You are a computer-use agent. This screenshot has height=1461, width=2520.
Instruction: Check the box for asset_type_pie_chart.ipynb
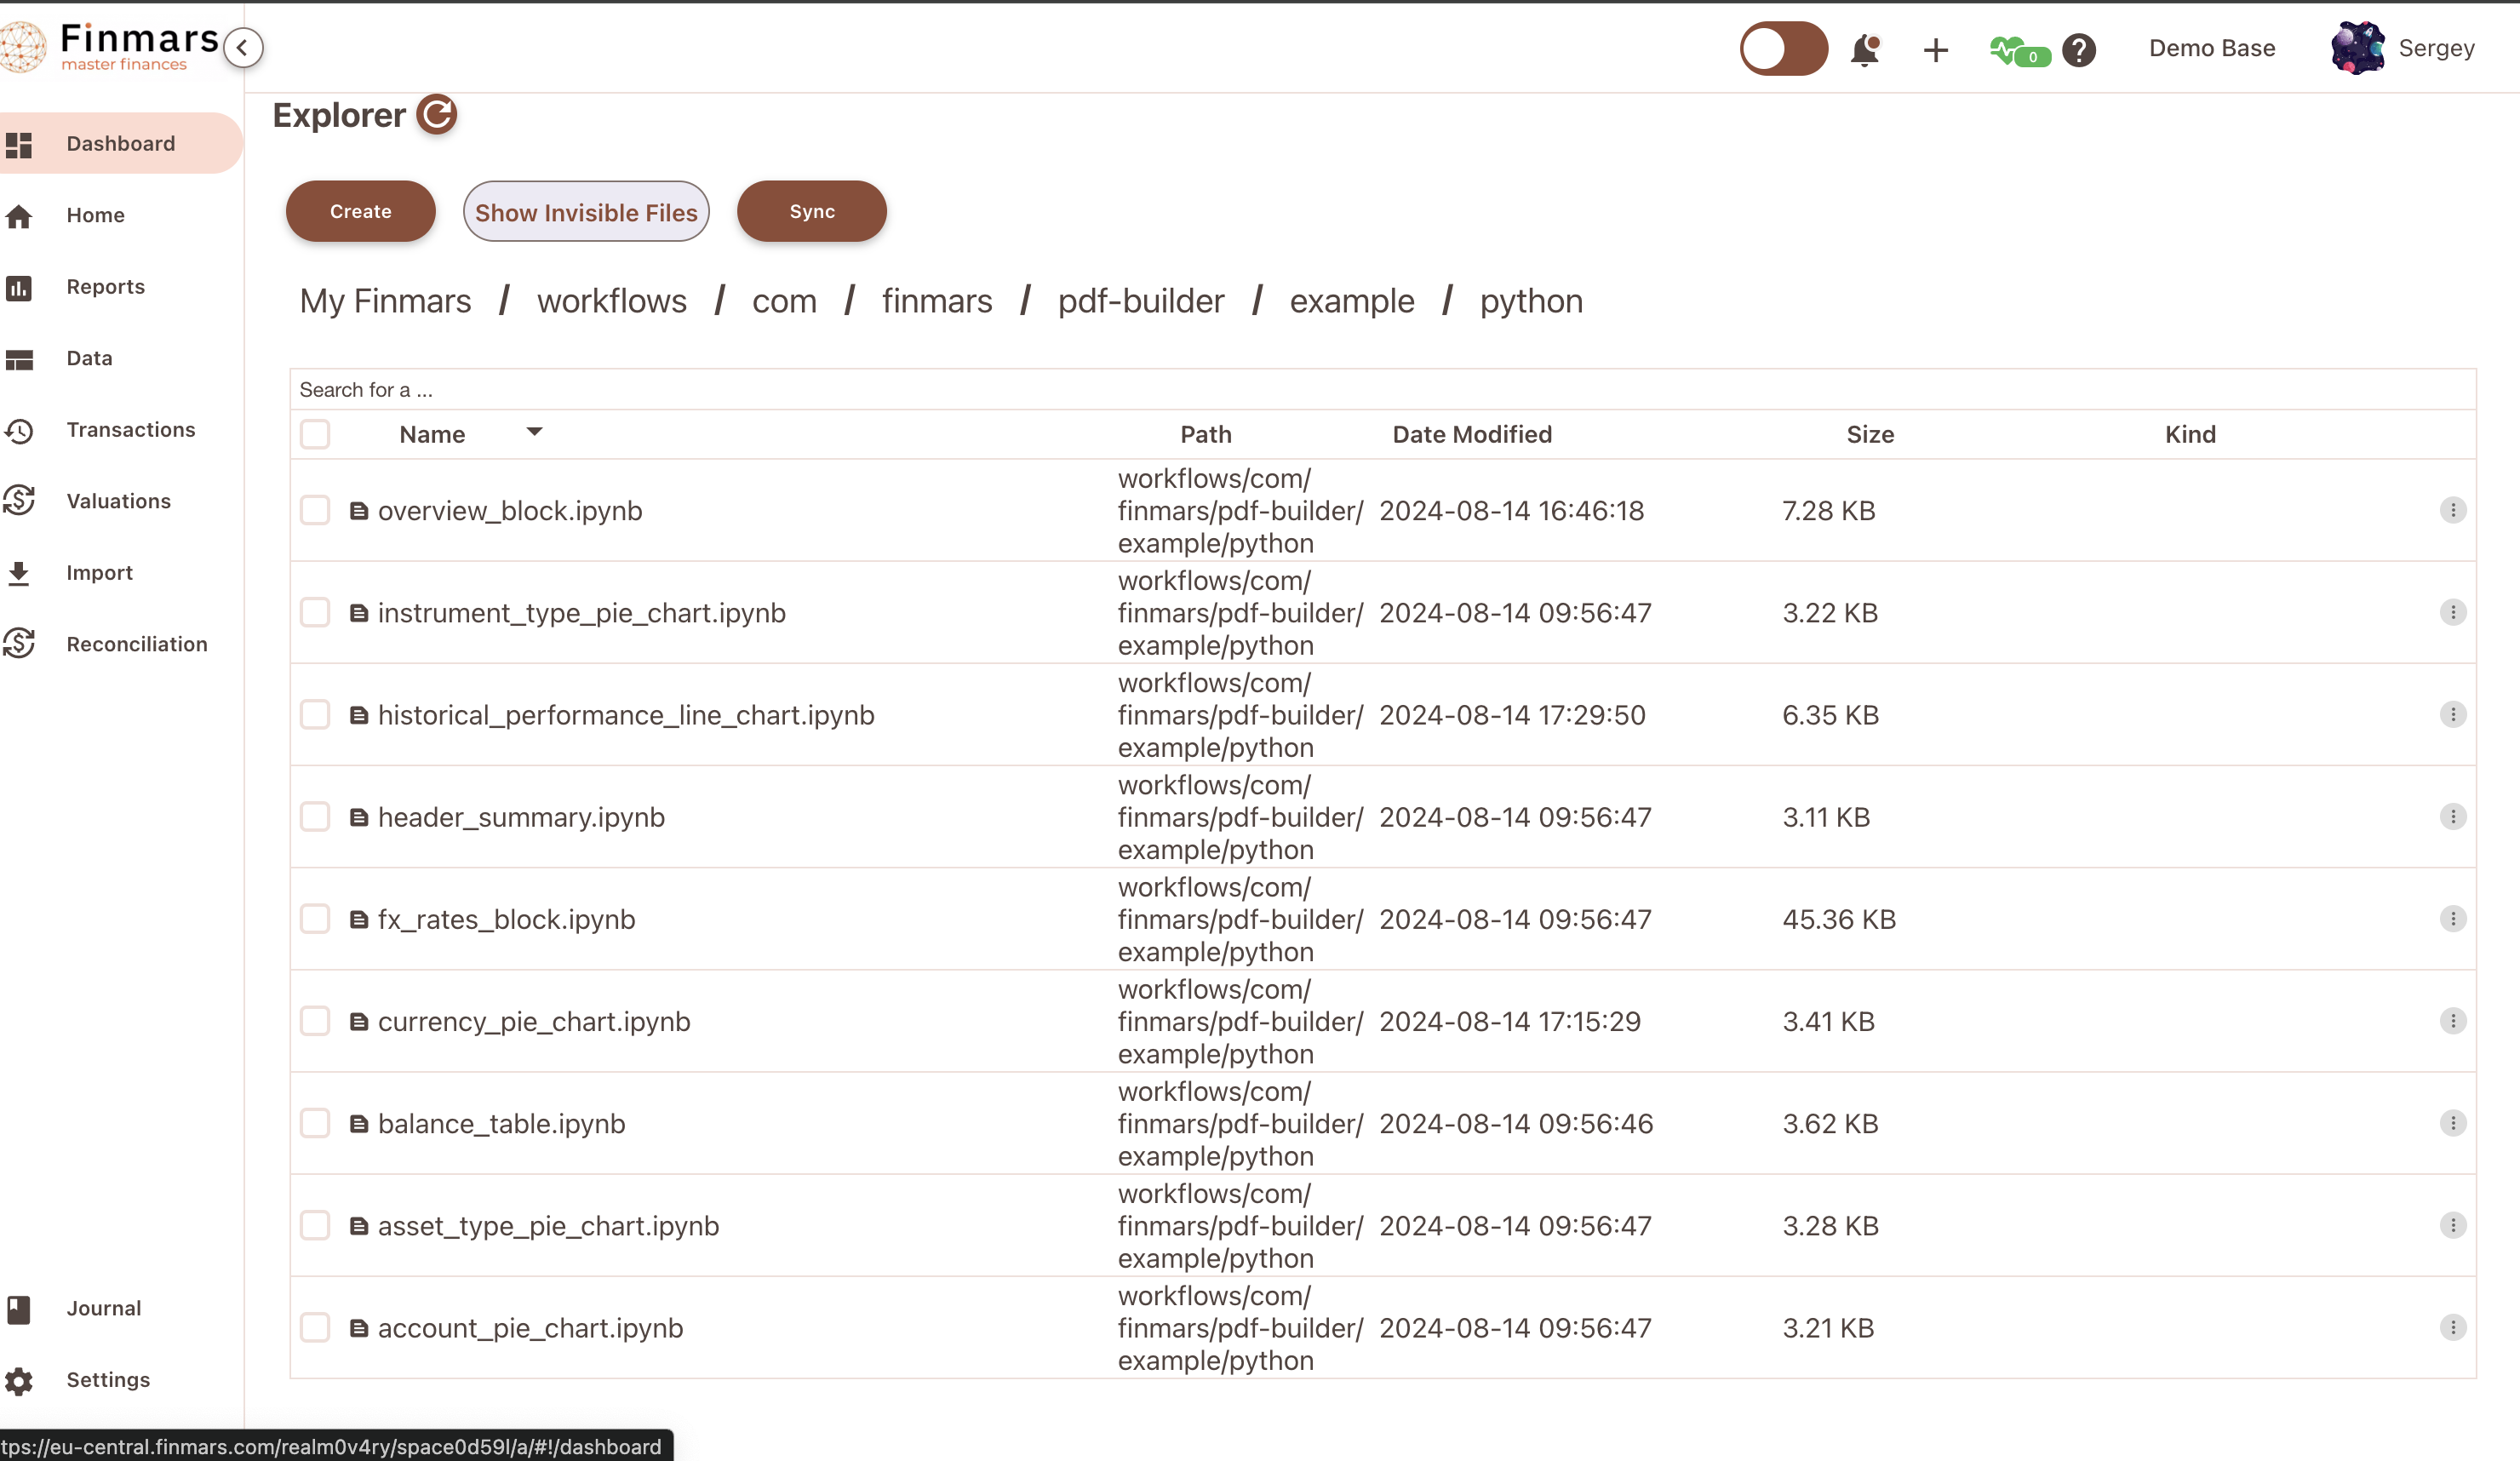coord(315,1224)
